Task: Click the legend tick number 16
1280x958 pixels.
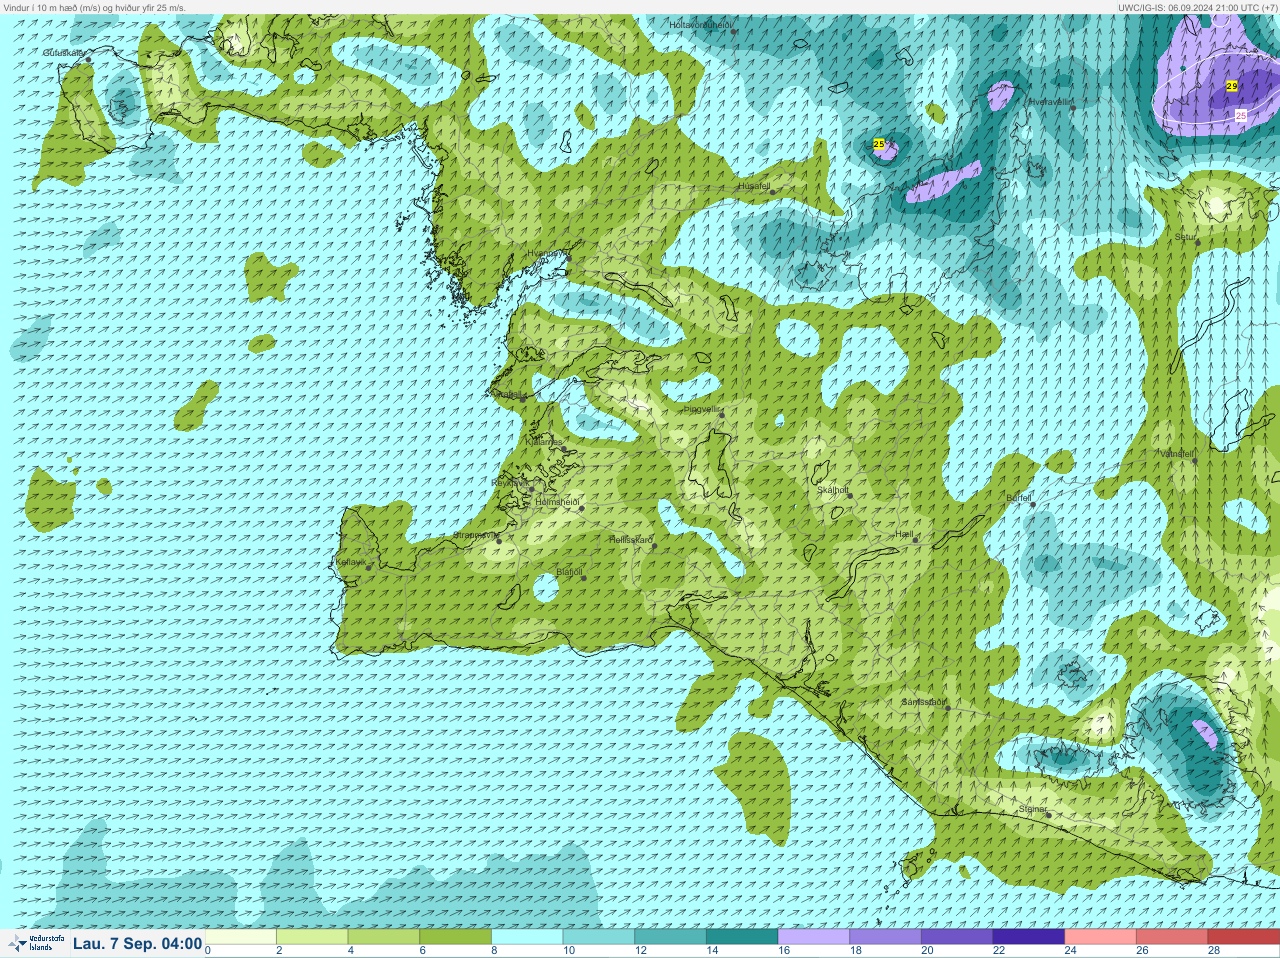Action: [784, 951]
